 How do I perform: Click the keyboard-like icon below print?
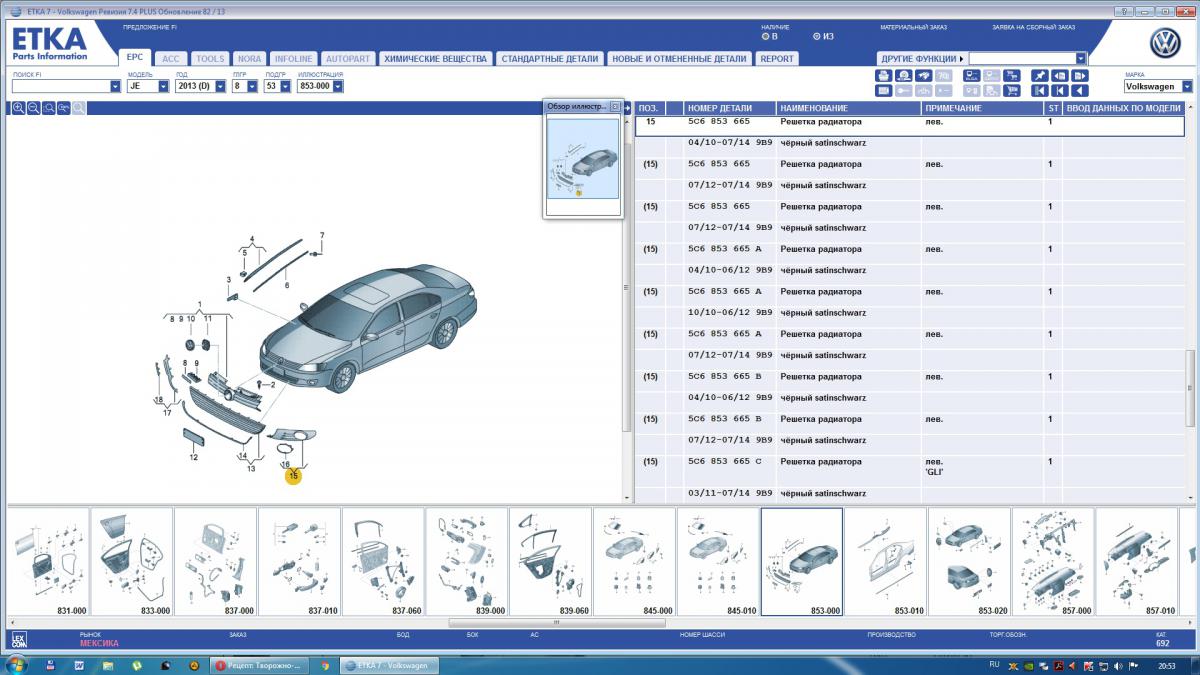pyautogui.click(x=884, y=90)
